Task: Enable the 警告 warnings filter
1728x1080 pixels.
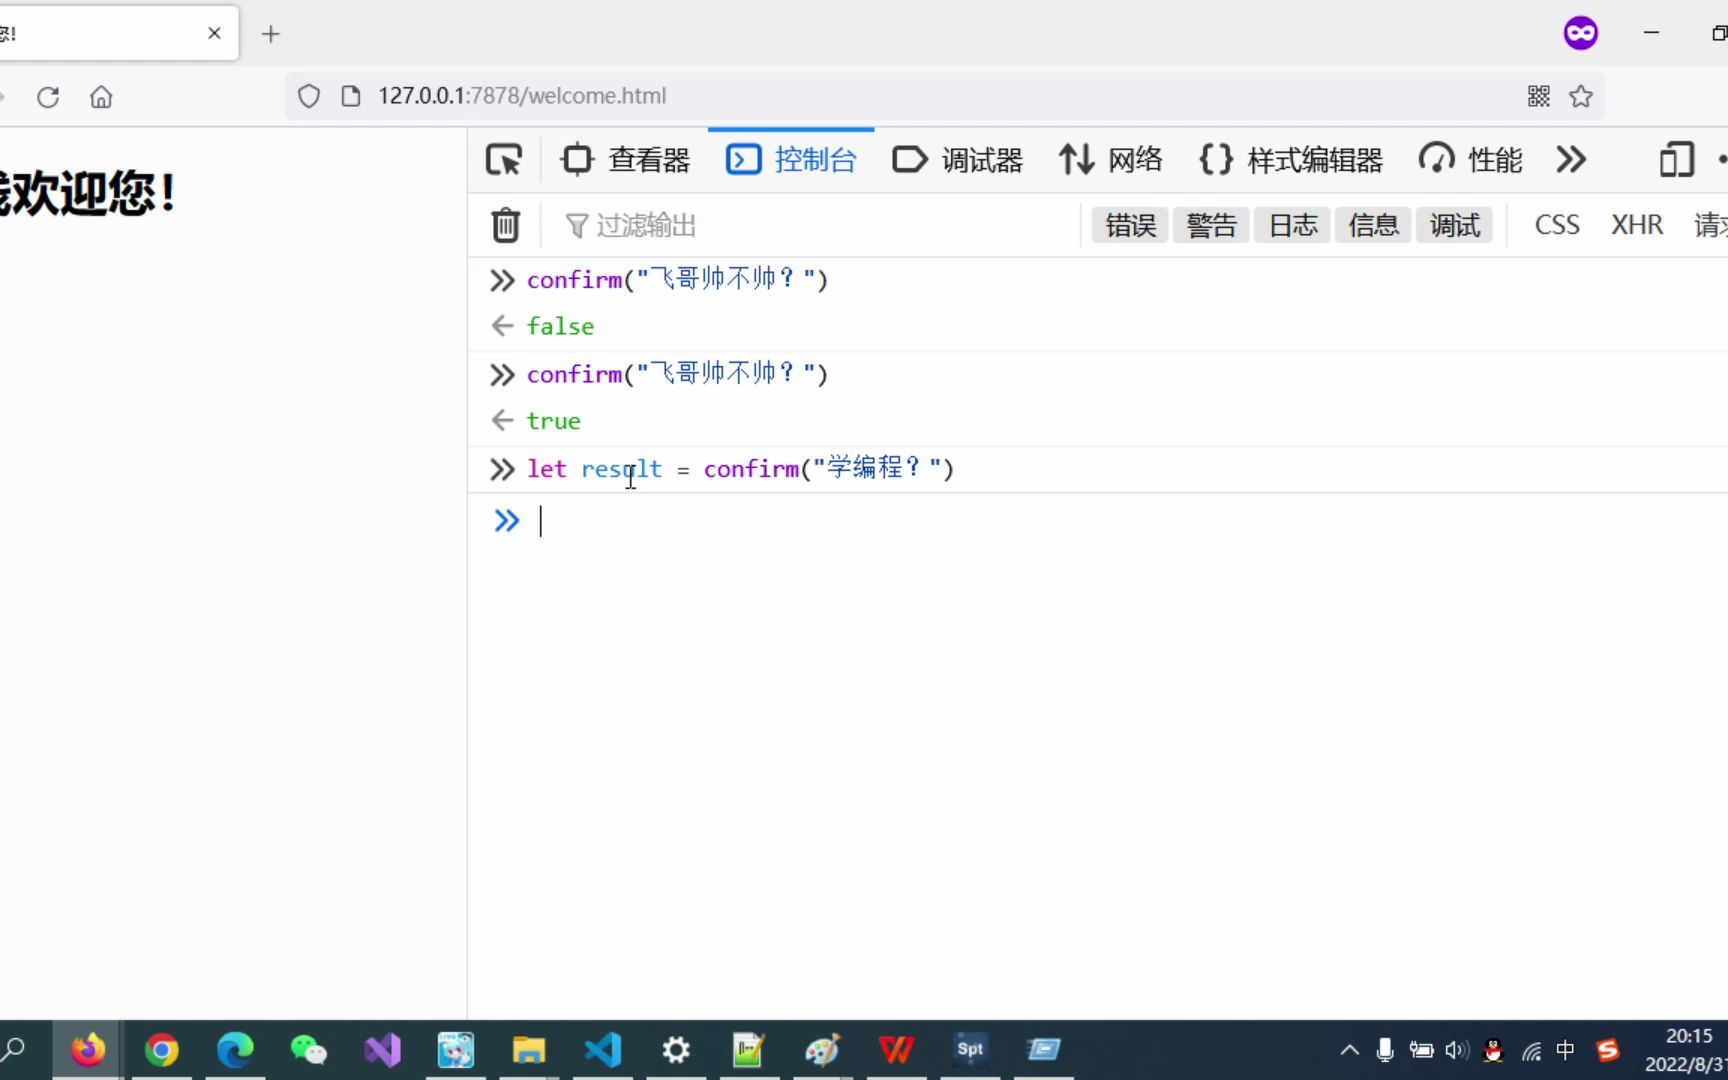Action: pos(1211,224)
